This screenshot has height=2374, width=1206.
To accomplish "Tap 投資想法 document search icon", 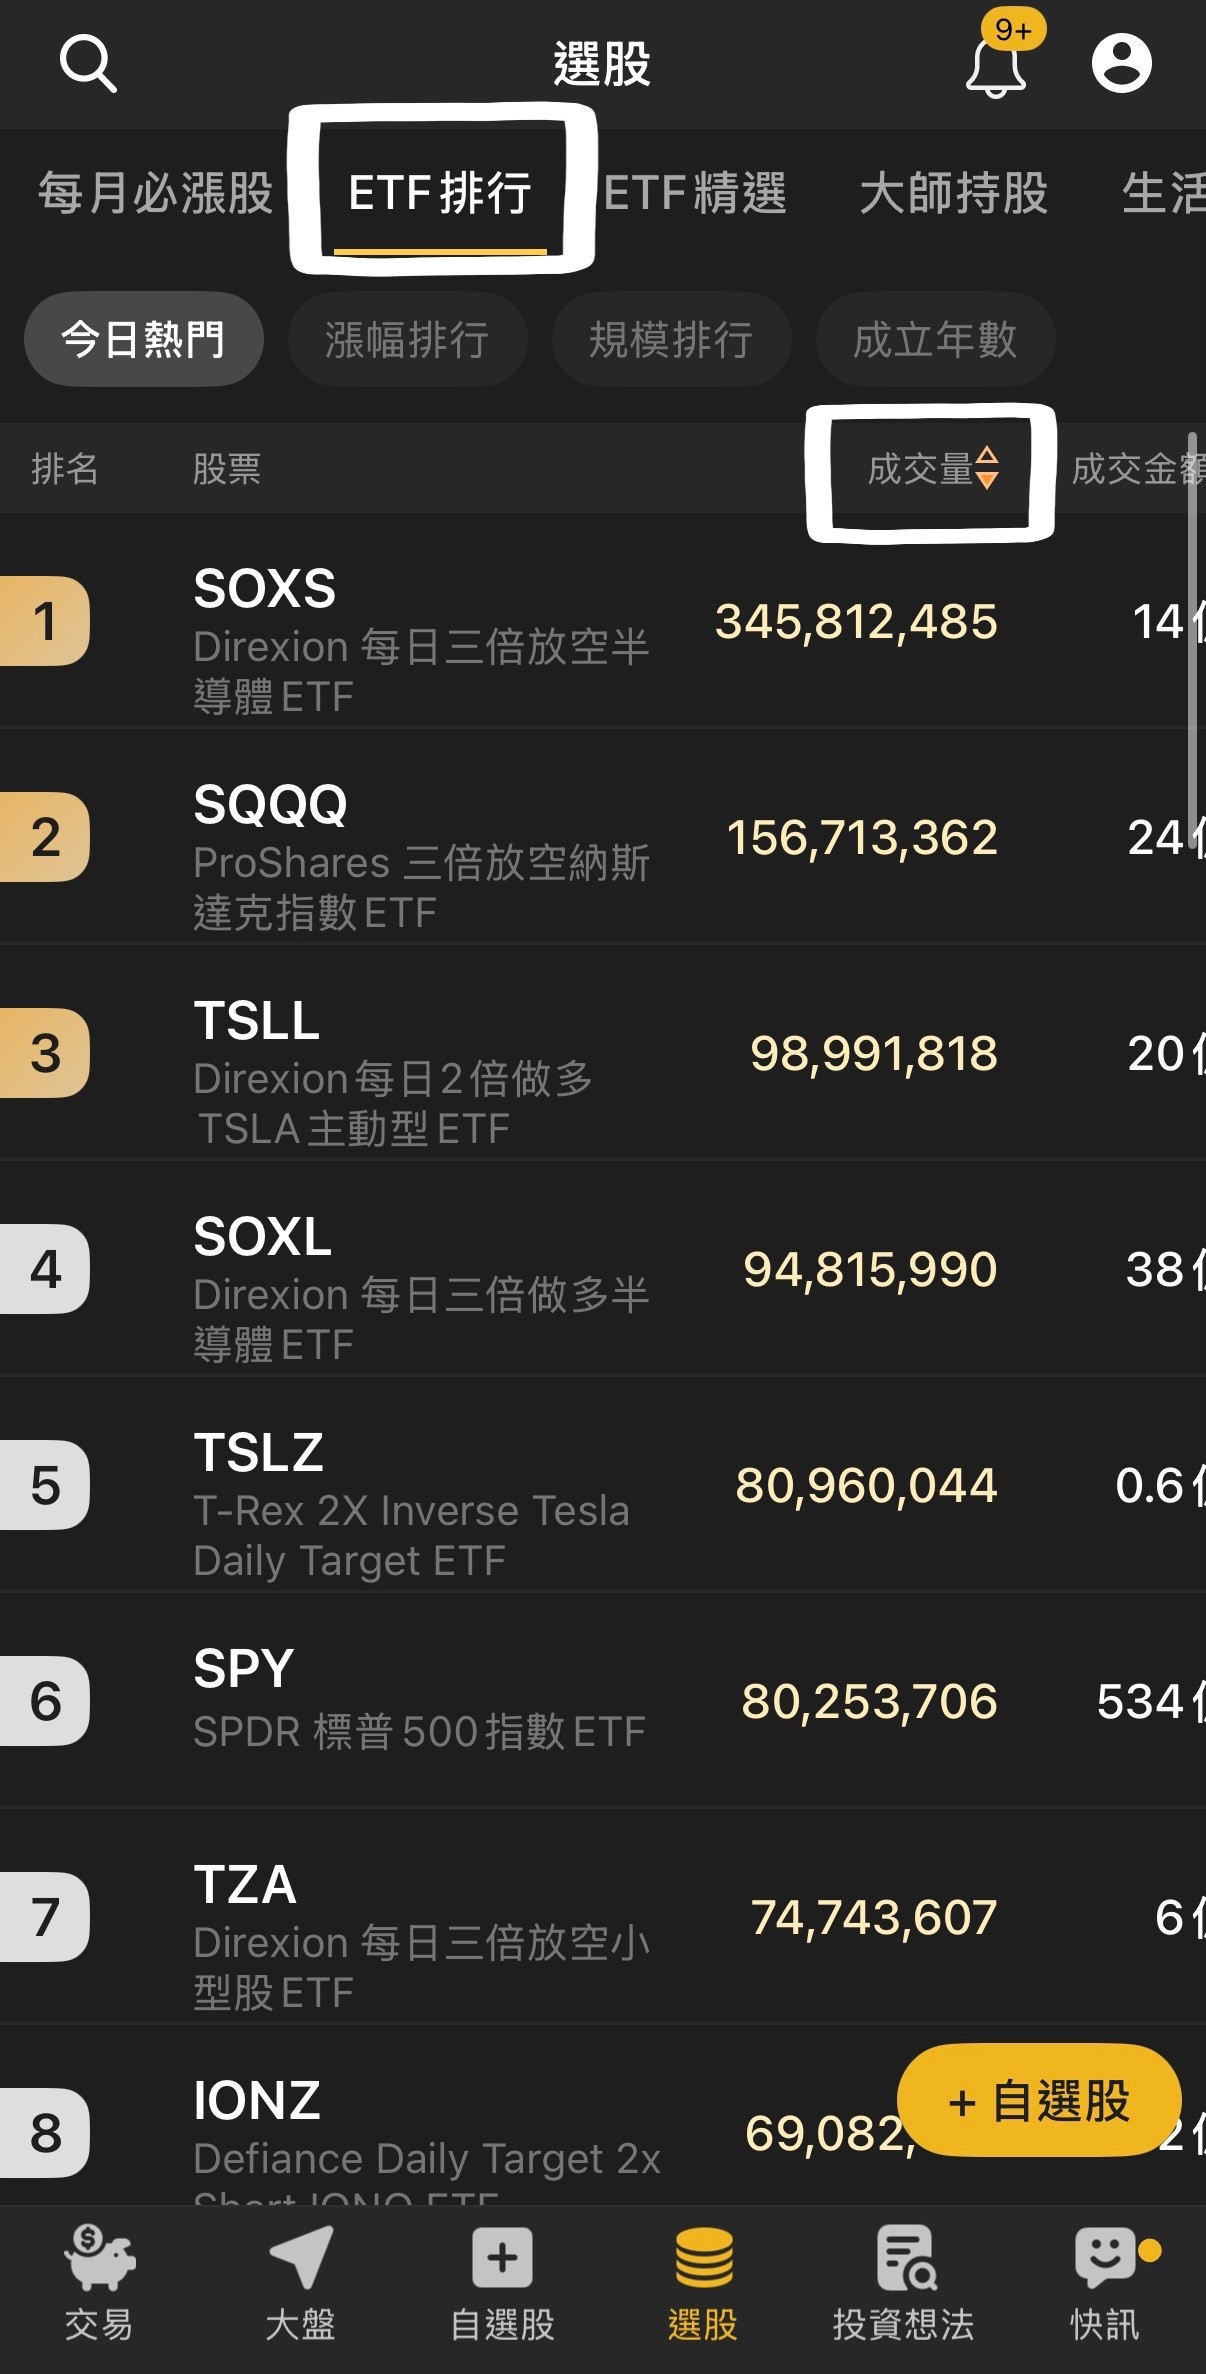I will click(904, 2257).
